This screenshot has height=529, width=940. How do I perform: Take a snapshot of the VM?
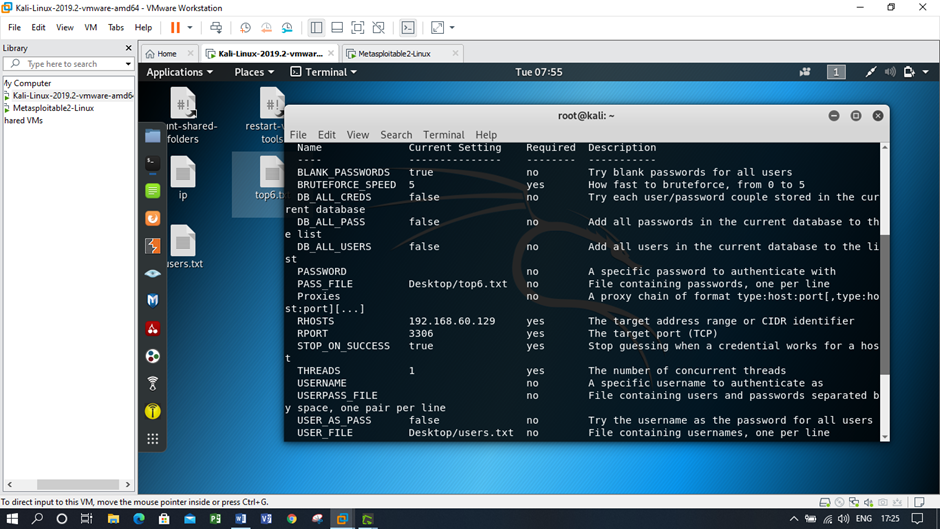[x=245, y=28]
